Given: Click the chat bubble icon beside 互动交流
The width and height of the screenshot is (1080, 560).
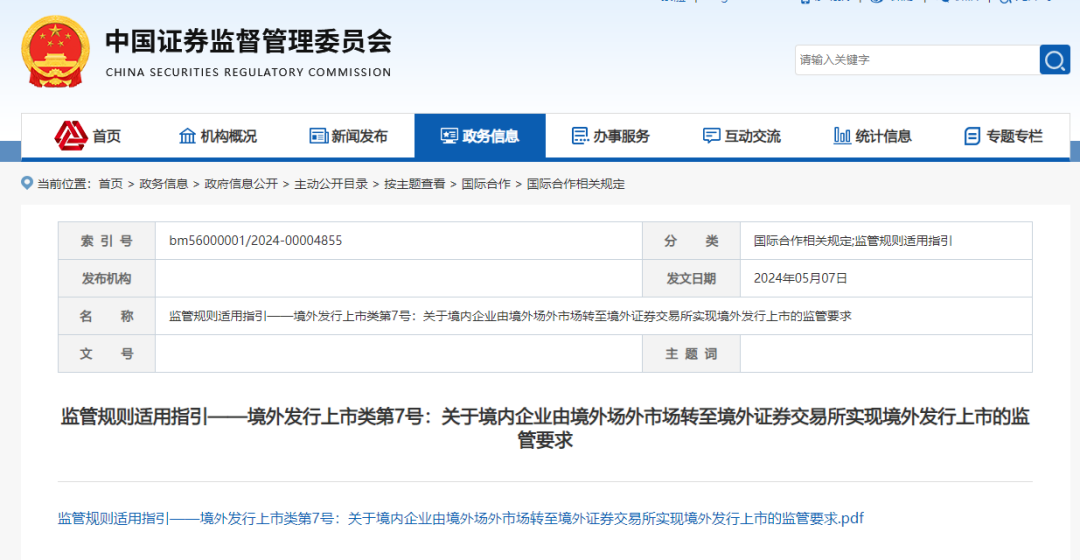Looking at the screenshot, I should tap(712, 136).
